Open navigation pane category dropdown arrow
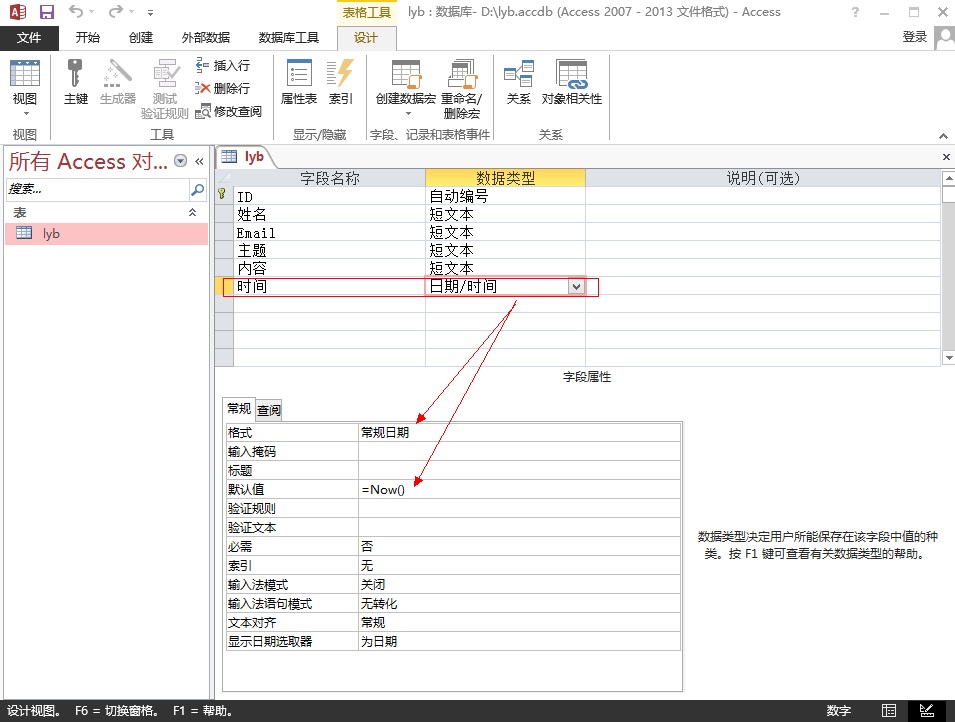 (x=180, y=161)
